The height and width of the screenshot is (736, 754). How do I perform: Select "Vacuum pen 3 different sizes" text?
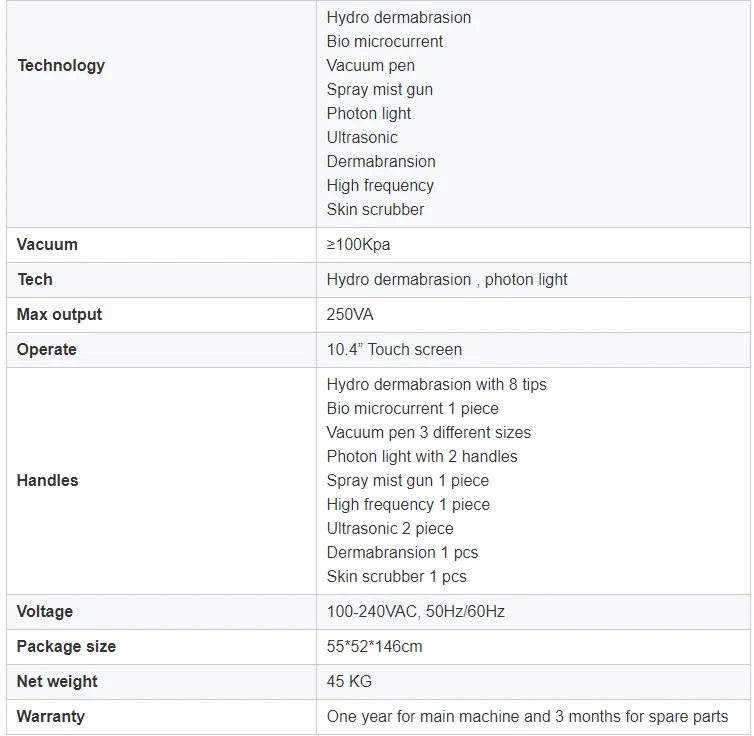428,433
